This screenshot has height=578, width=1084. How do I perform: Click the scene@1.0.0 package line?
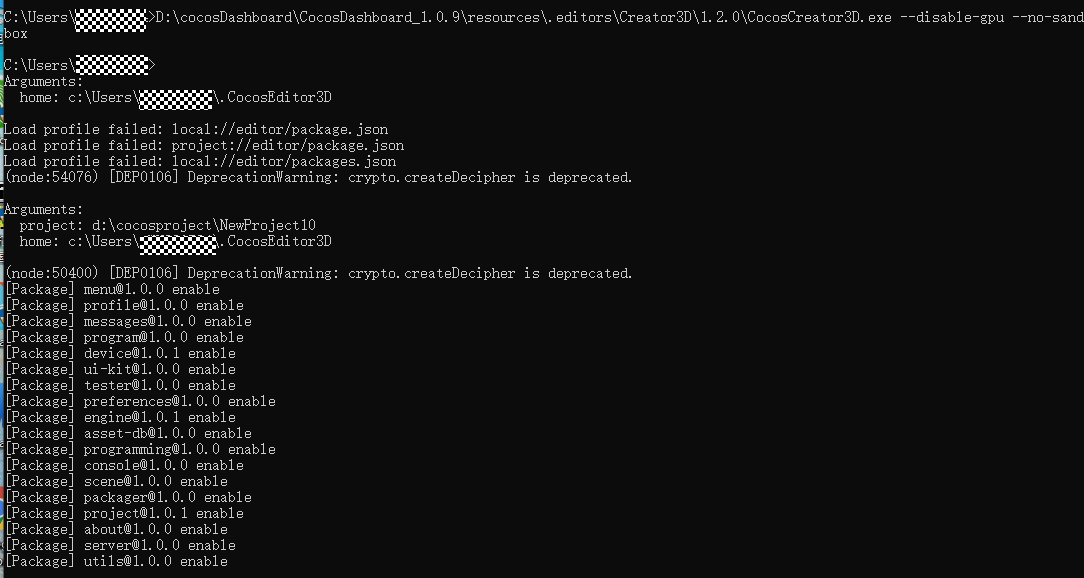[116, 481]
